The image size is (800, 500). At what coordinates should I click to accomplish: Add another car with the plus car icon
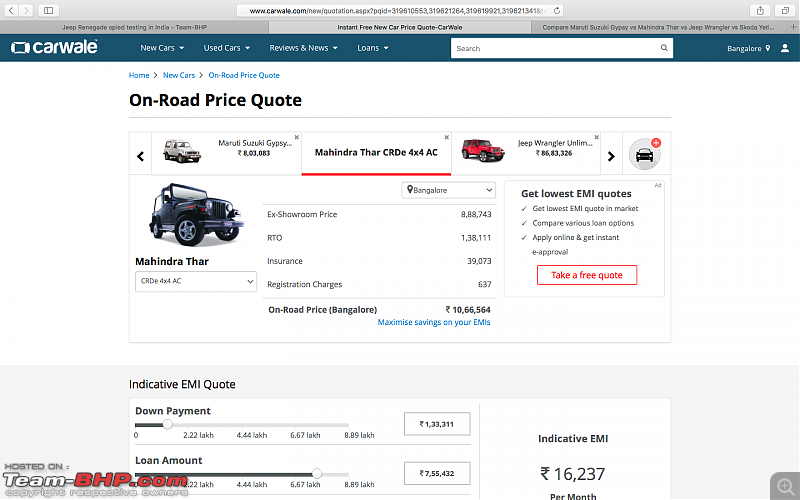645,154
